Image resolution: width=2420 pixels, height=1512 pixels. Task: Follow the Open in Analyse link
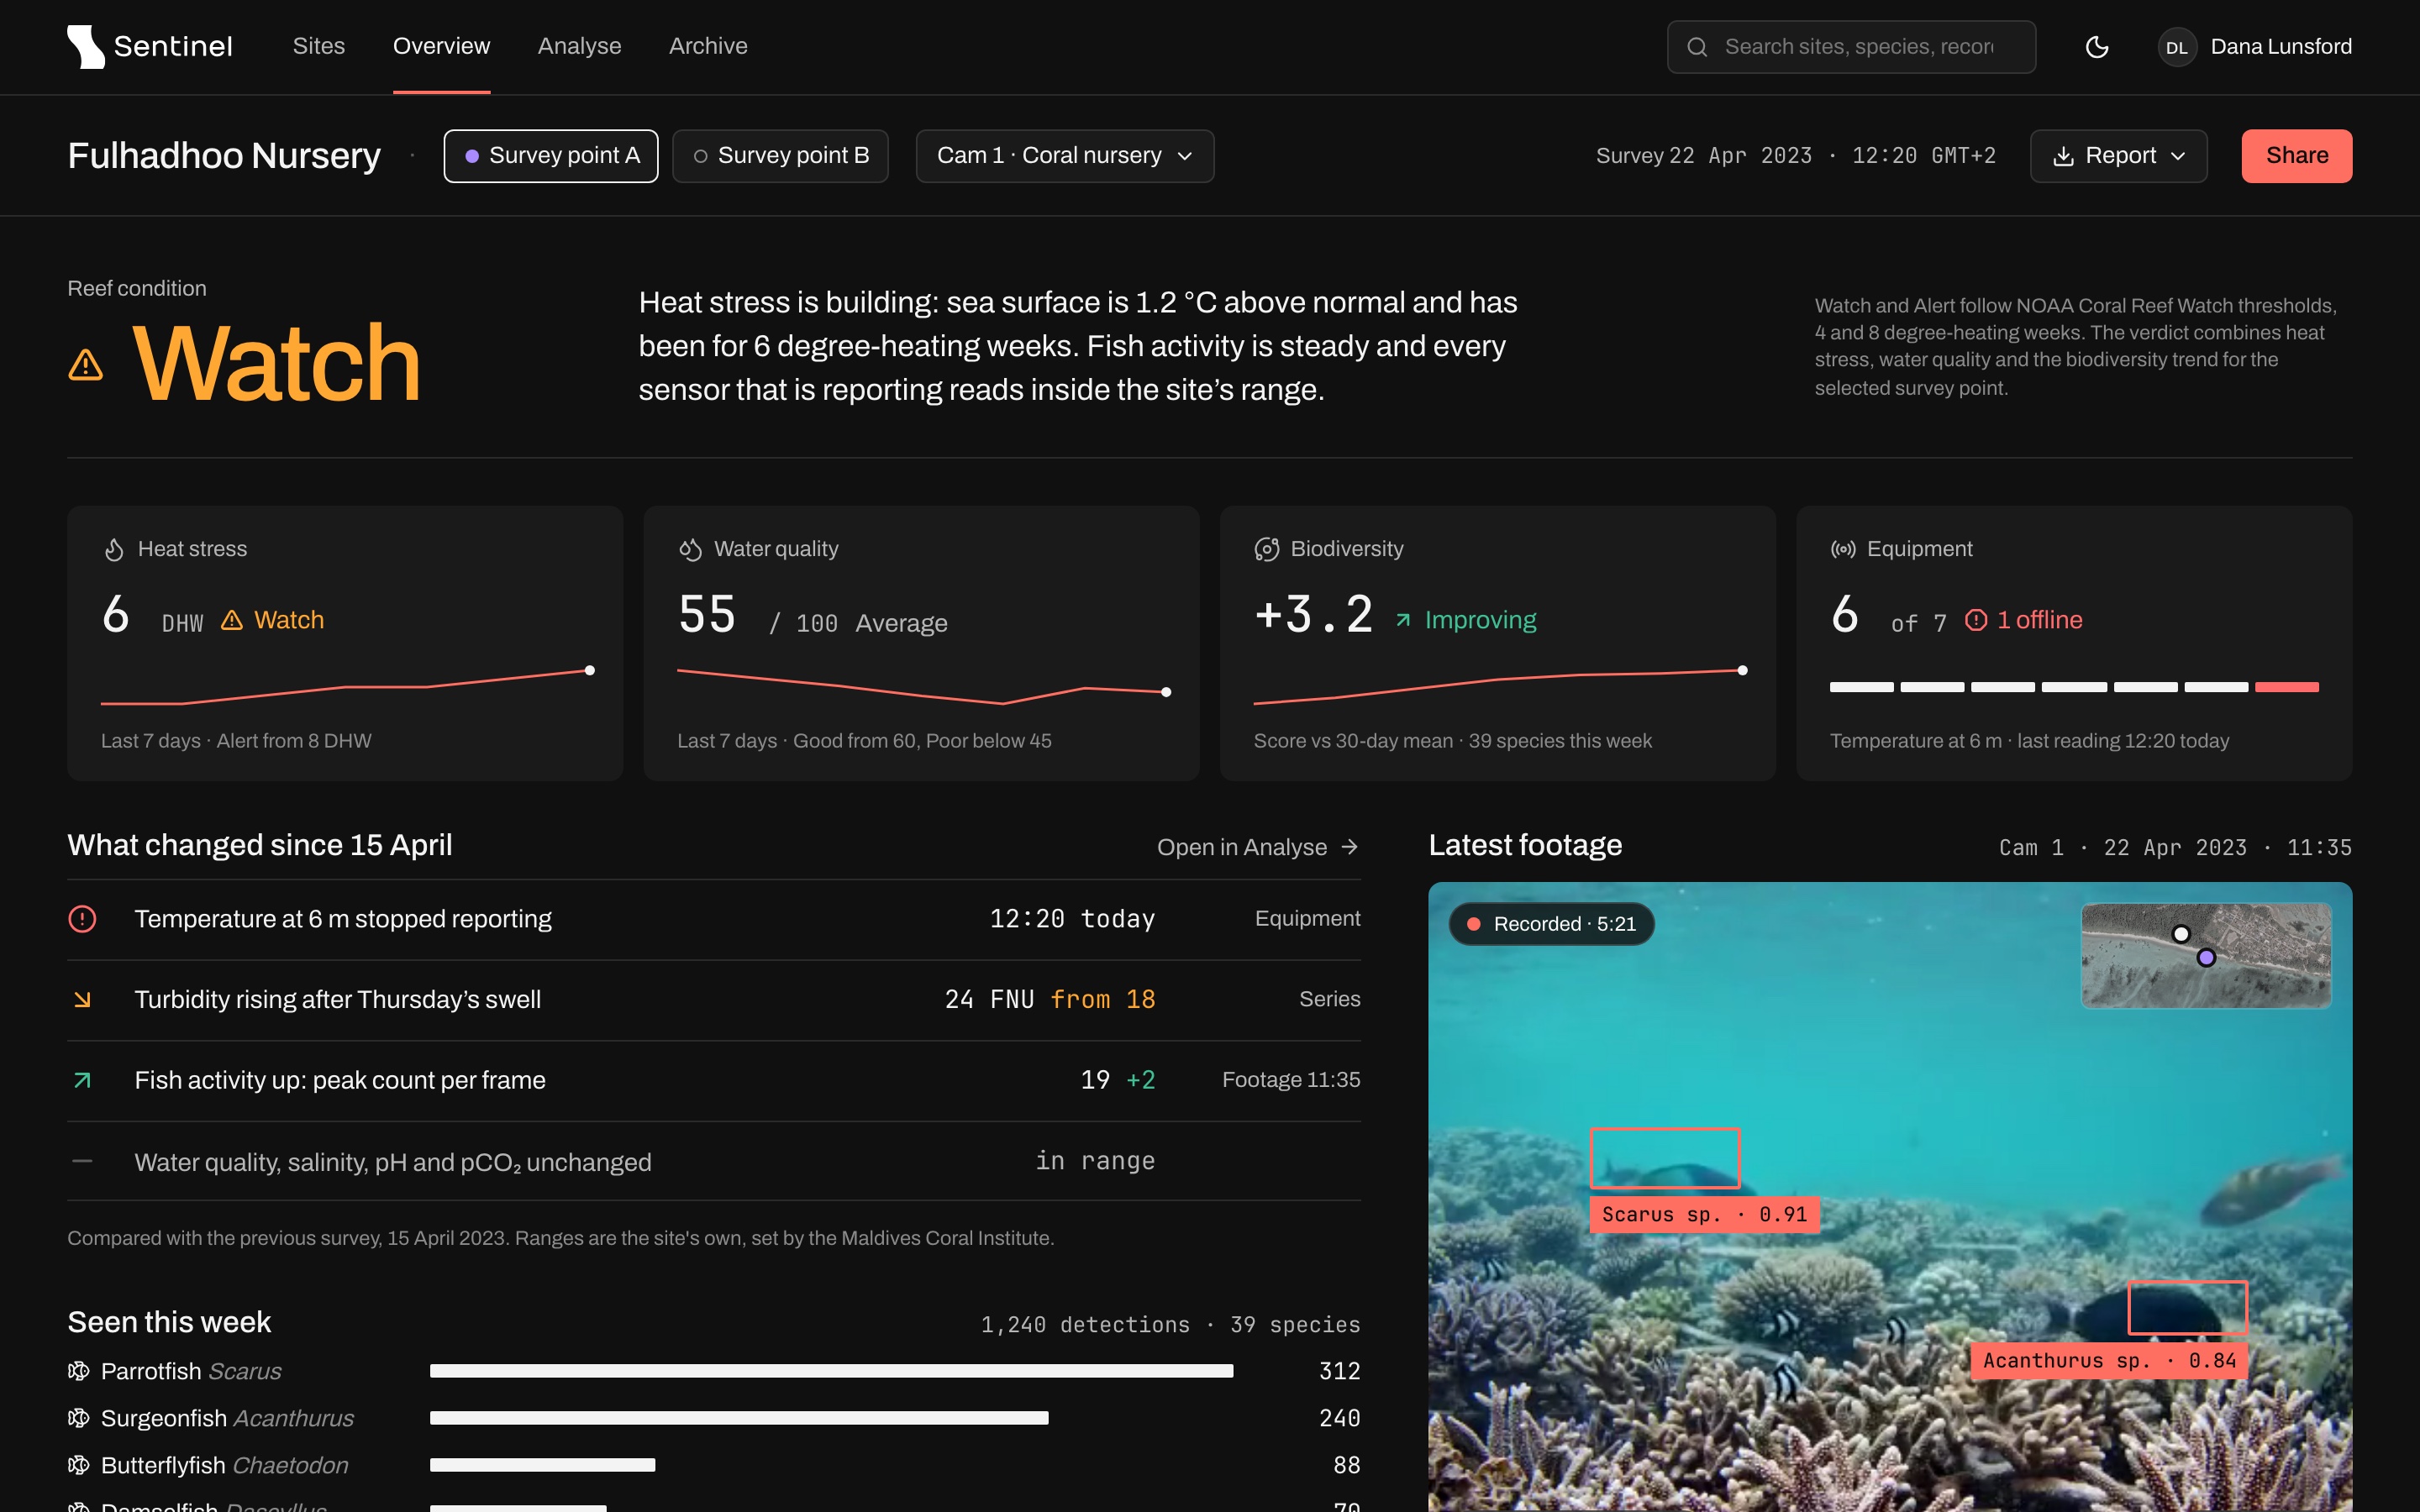(1258, 847)
